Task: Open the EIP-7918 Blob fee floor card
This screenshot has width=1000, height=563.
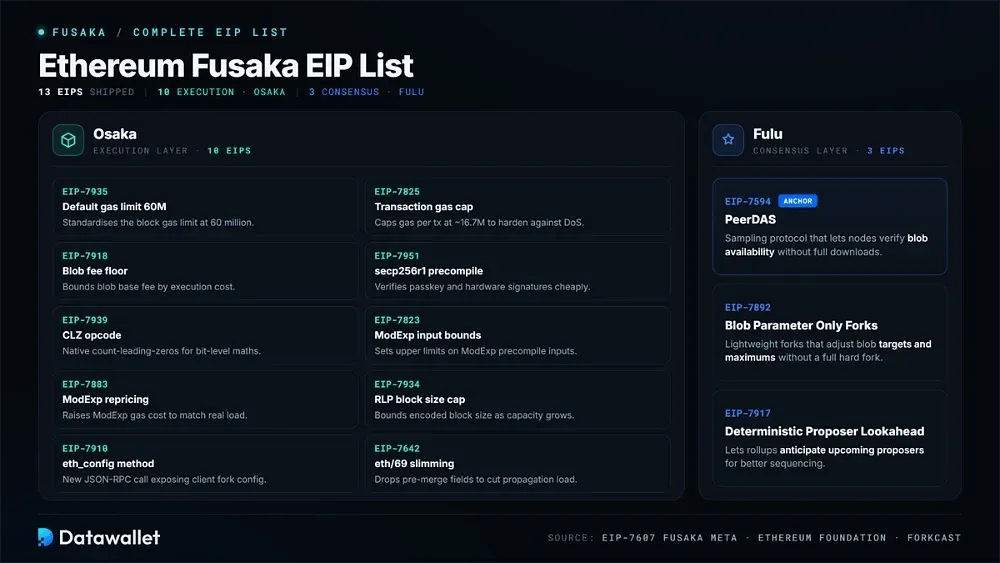Action: point(205,271)
